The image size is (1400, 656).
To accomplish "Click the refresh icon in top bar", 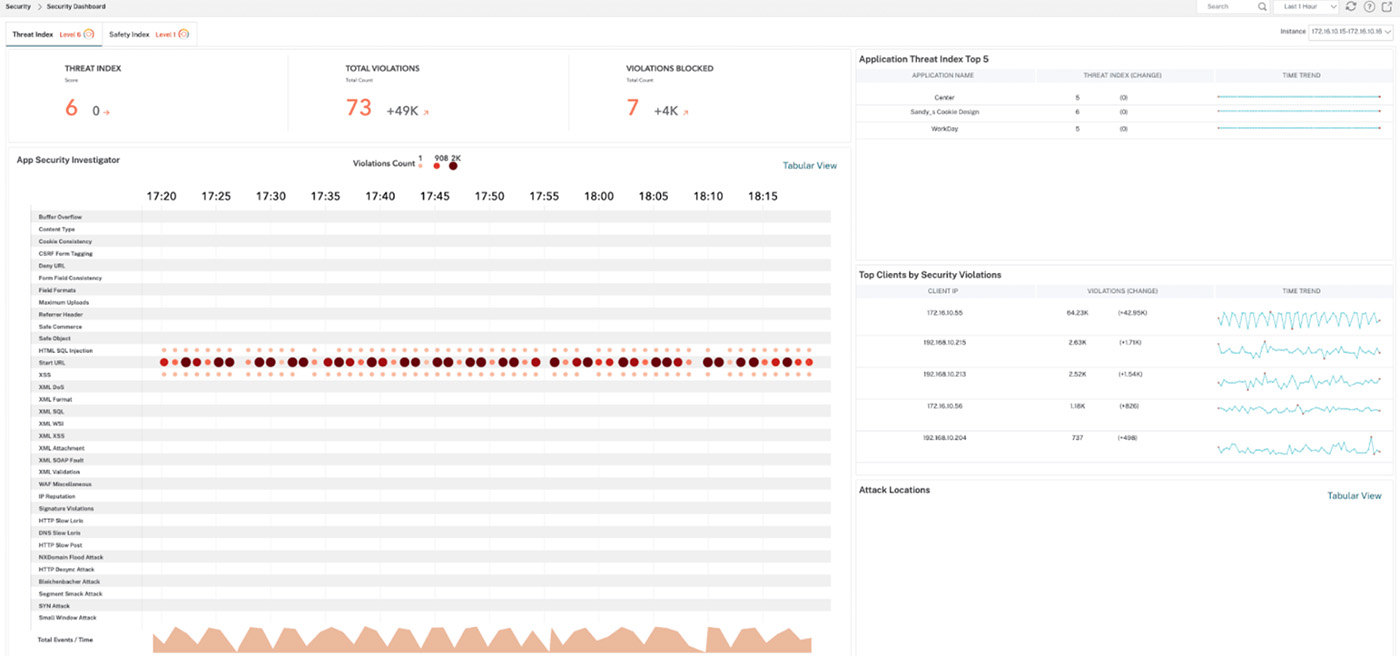I will [1351, 6].
